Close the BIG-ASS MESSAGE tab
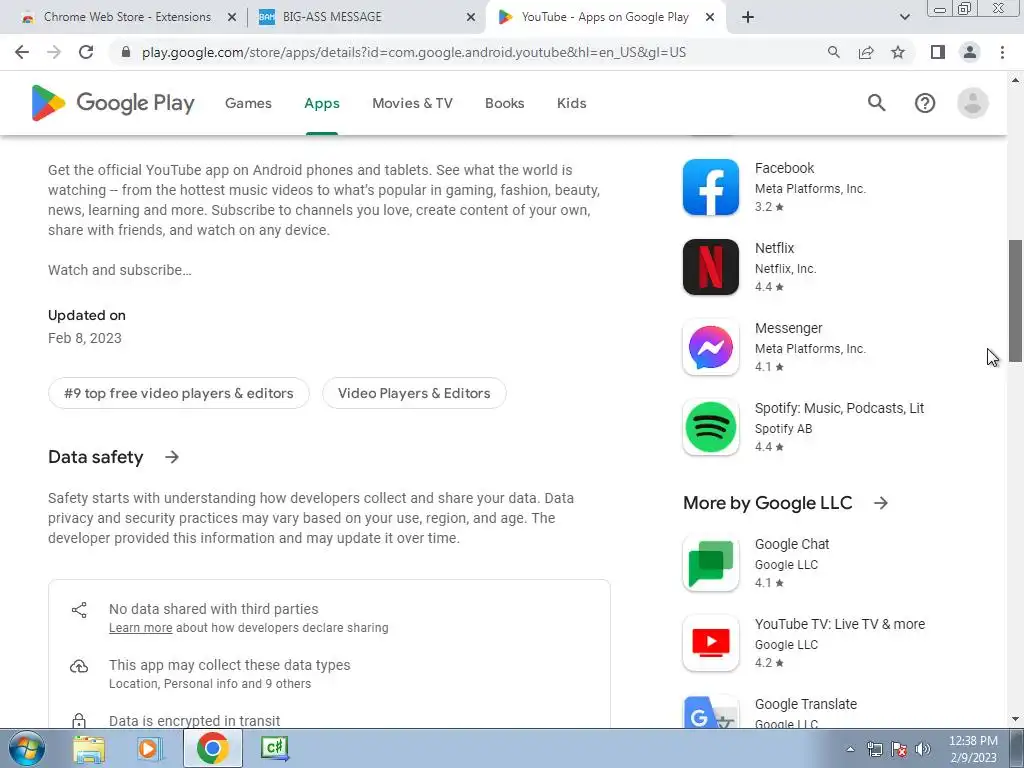Viewport: 1024px width, 768px height. pos(471,17)
